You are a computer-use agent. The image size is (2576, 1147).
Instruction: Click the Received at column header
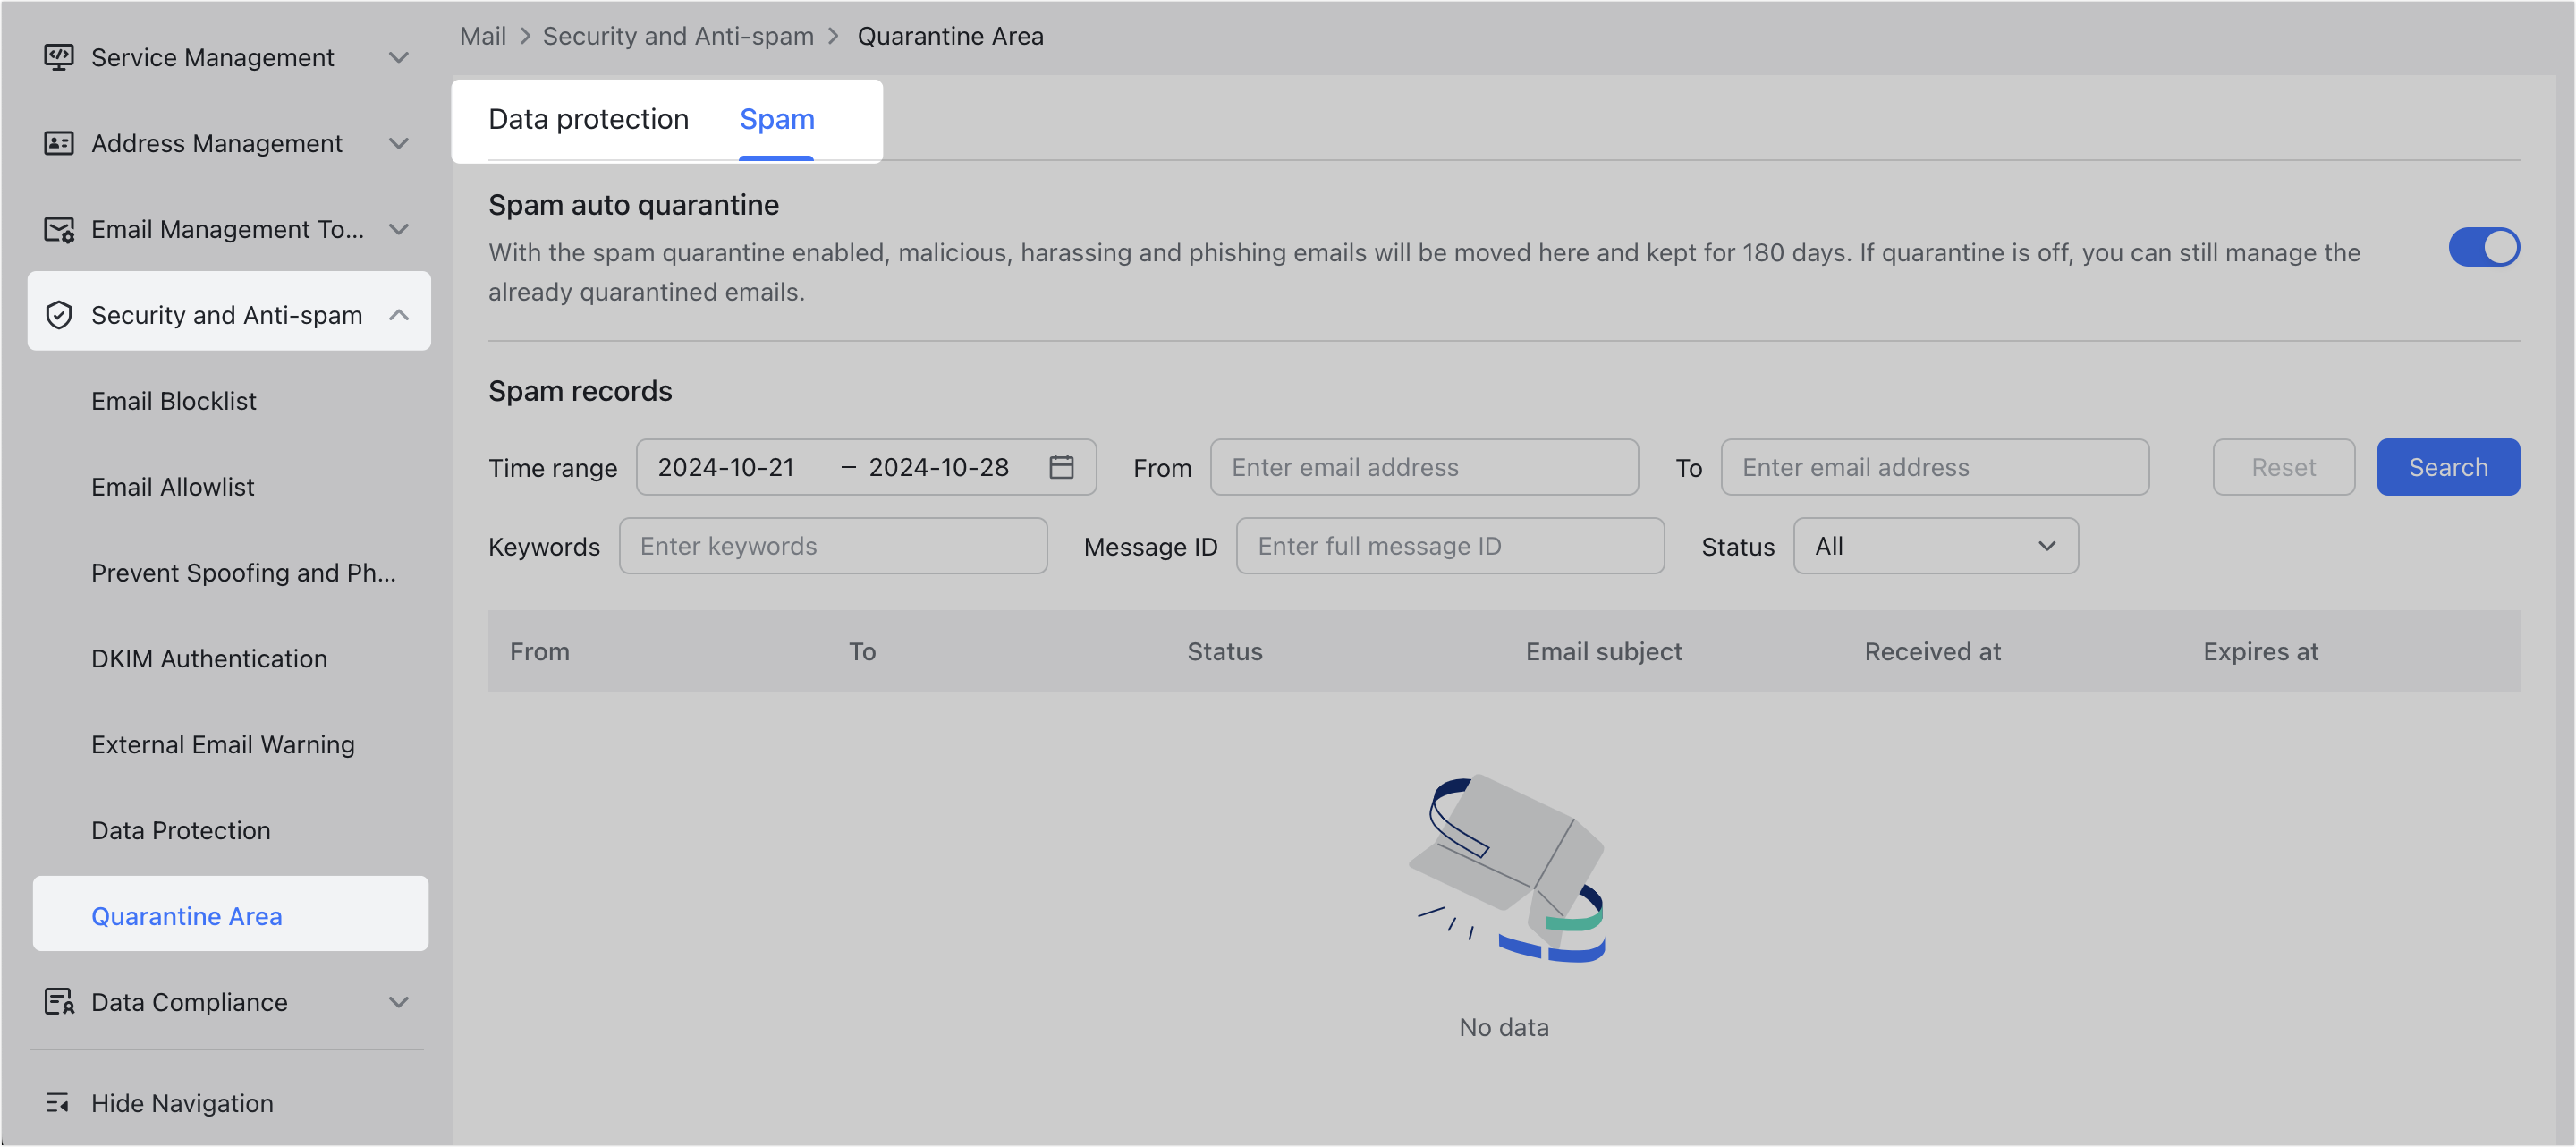coord(1932,652)
